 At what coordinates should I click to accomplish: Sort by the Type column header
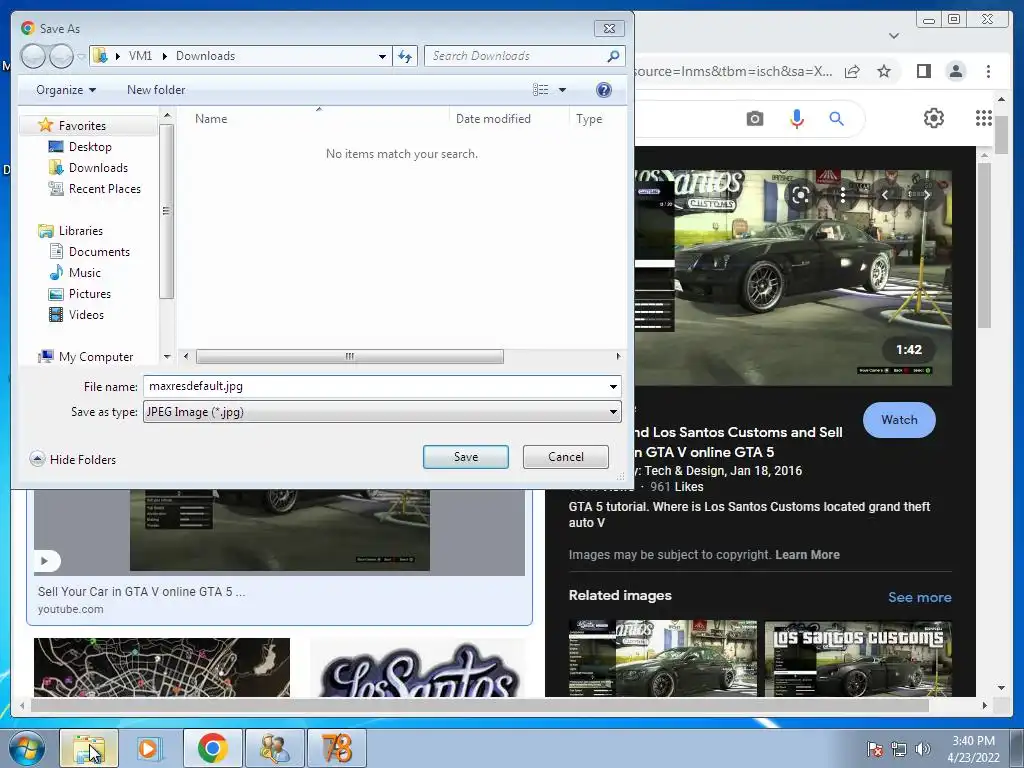coord(589,119)
